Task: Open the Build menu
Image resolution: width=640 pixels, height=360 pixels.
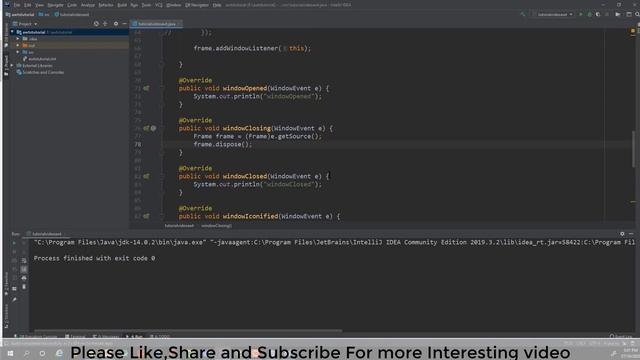Action: point(122,5)
